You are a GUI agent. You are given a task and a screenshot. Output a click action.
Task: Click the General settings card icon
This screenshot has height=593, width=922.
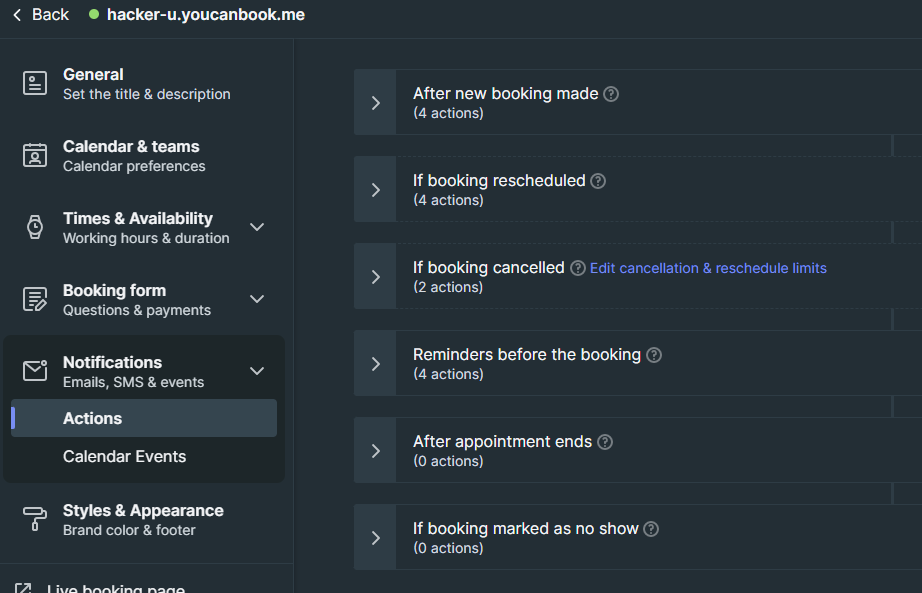pos(35,83)
